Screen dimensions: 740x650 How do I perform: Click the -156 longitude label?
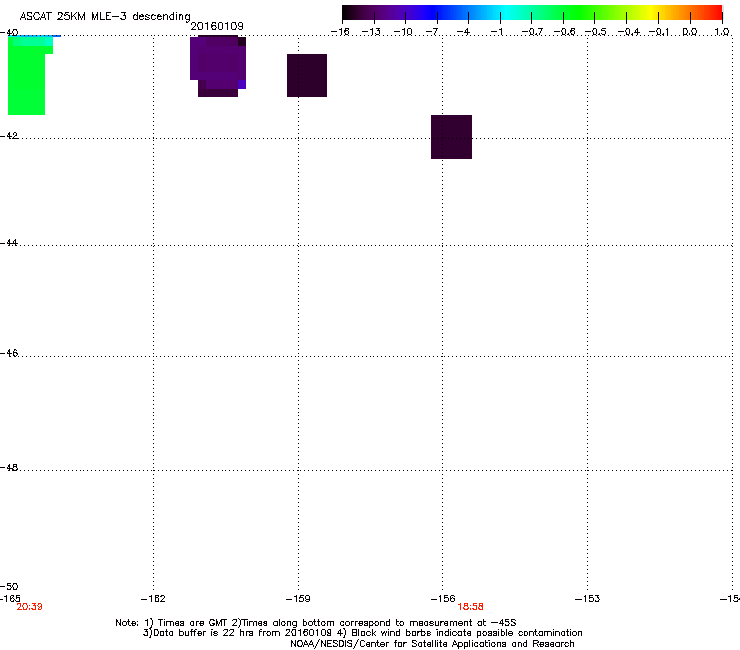tap(443, 599)
